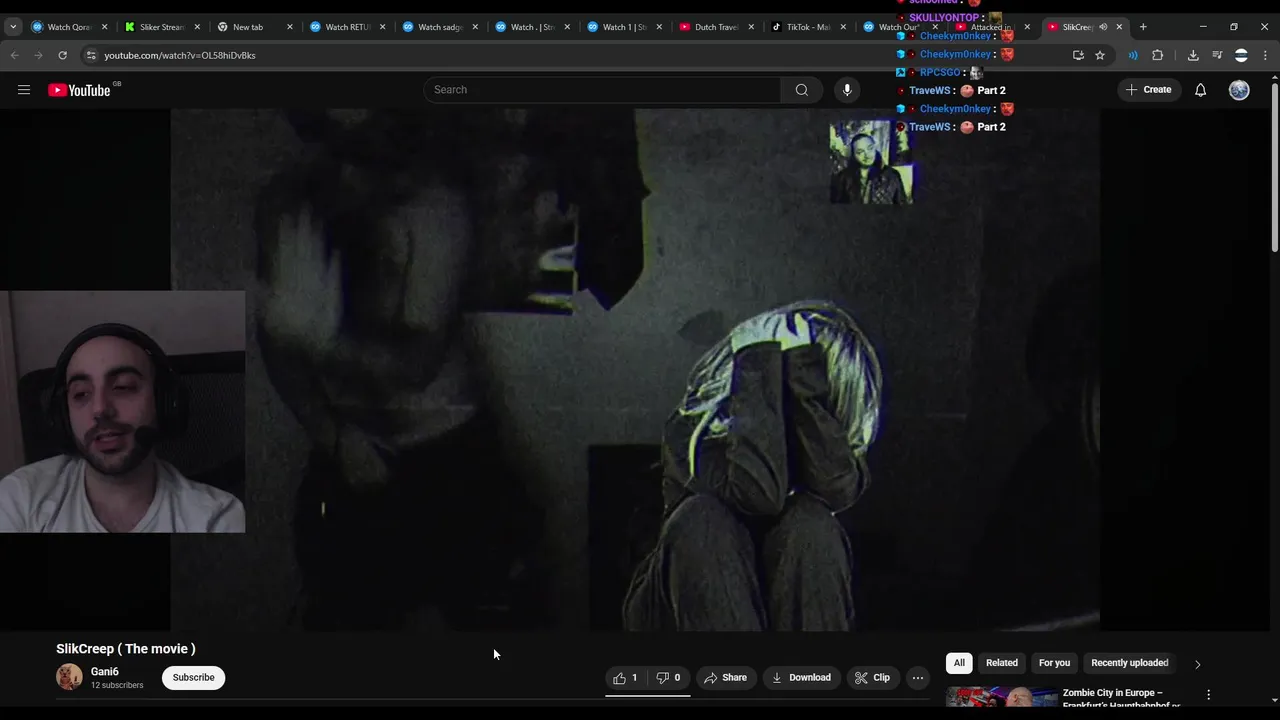The height and width of the screenshot is (720, 1280).
Task: Show next filter chips arrow
Action: coord(1197,664)
